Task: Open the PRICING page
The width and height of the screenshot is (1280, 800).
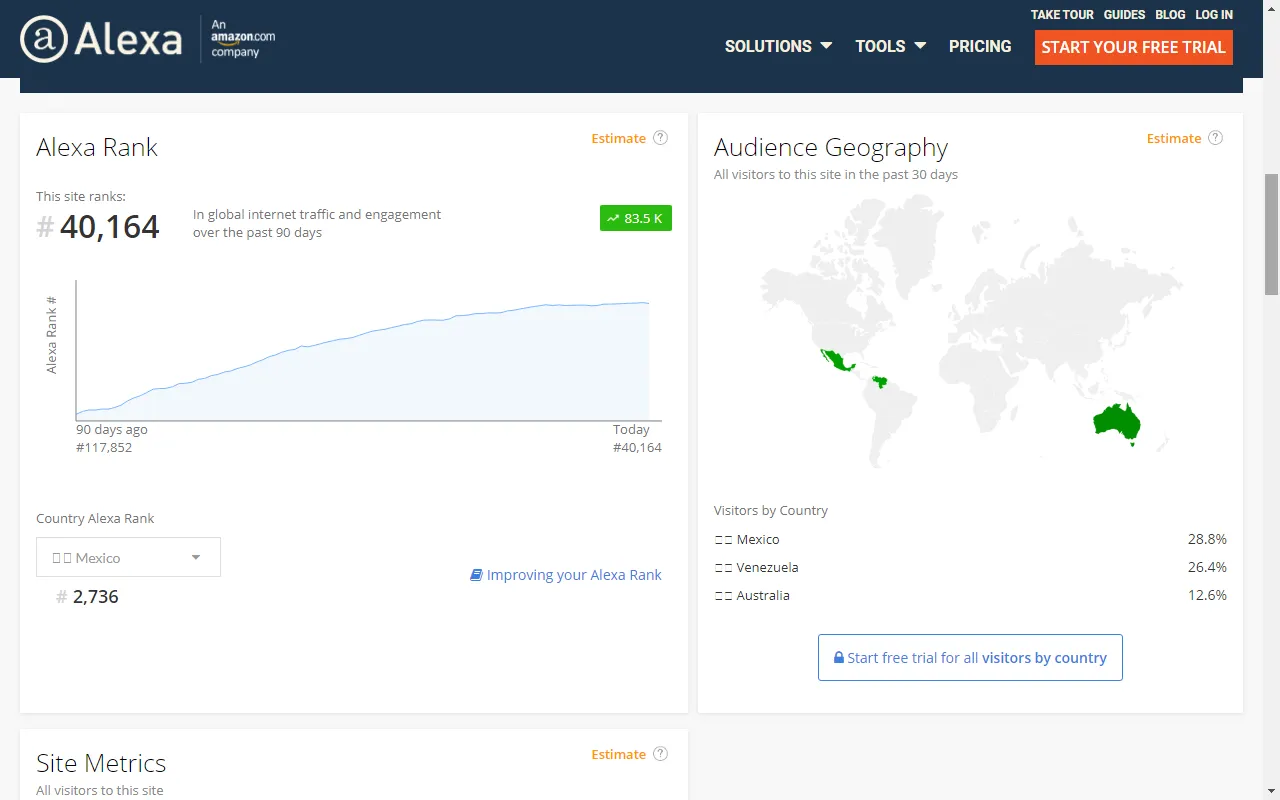Action: point(980,46)
